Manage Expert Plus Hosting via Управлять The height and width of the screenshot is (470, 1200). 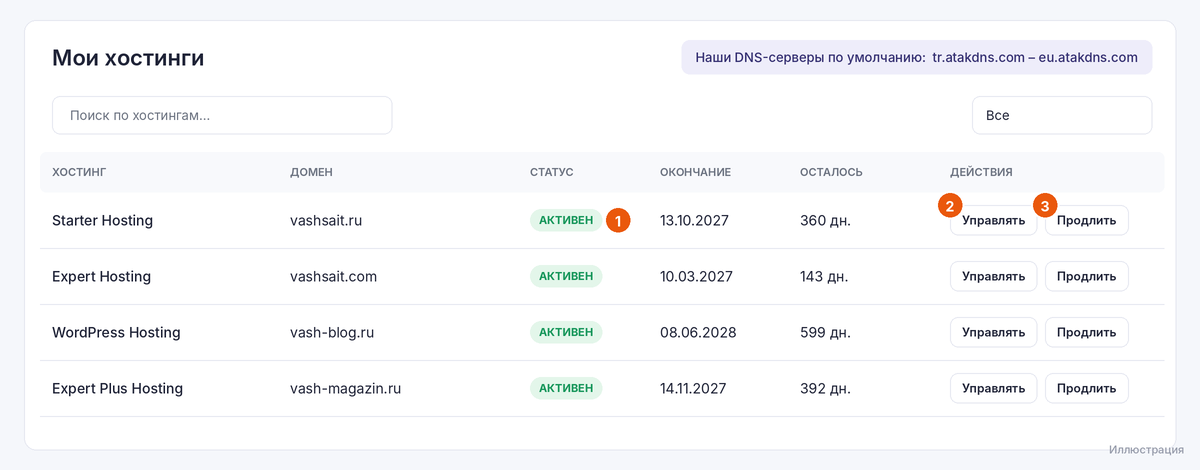993,388
